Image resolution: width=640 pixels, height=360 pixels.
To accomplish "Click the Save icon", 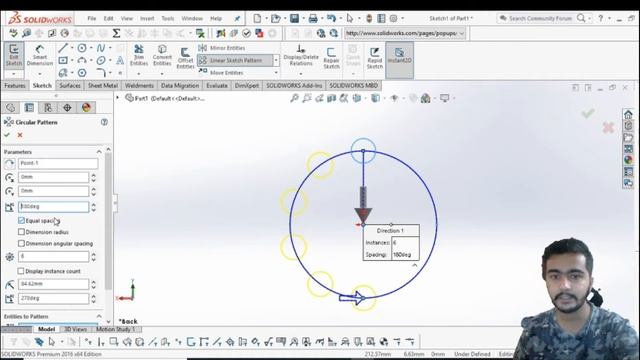I will (x=294, y=18).
